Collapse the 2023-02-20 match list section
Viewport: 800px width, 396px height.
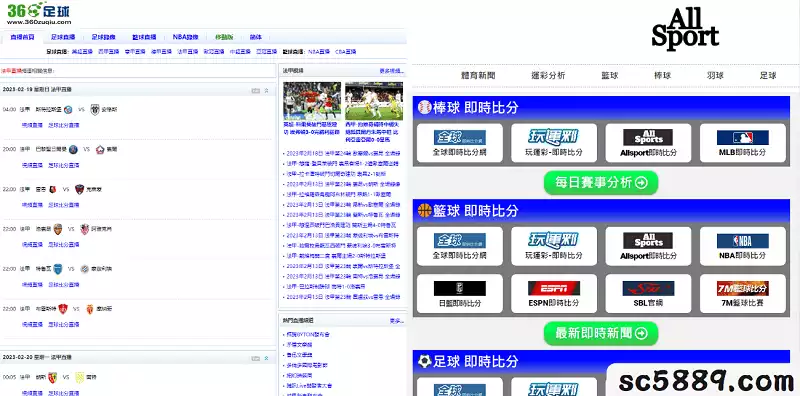[x=266, y=358]
